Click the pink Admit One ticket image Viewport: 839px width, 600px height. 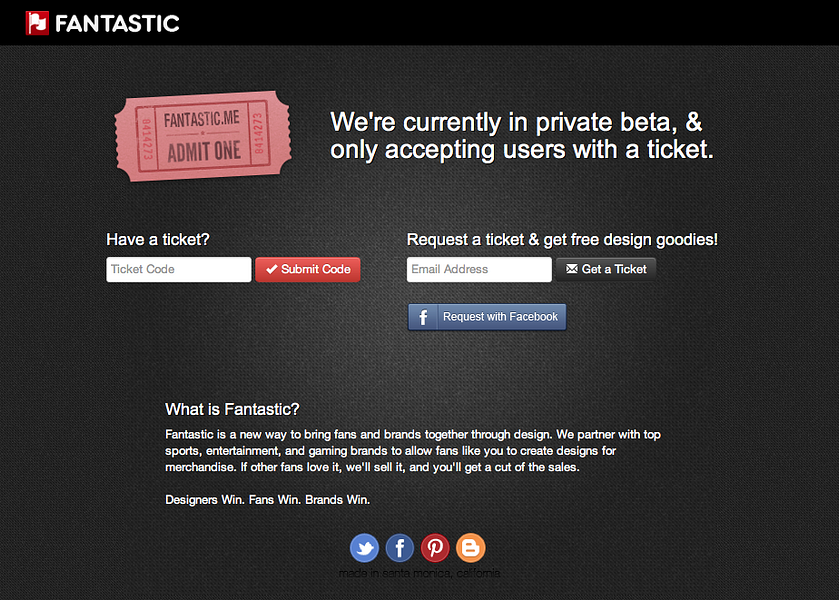(203, 140)
